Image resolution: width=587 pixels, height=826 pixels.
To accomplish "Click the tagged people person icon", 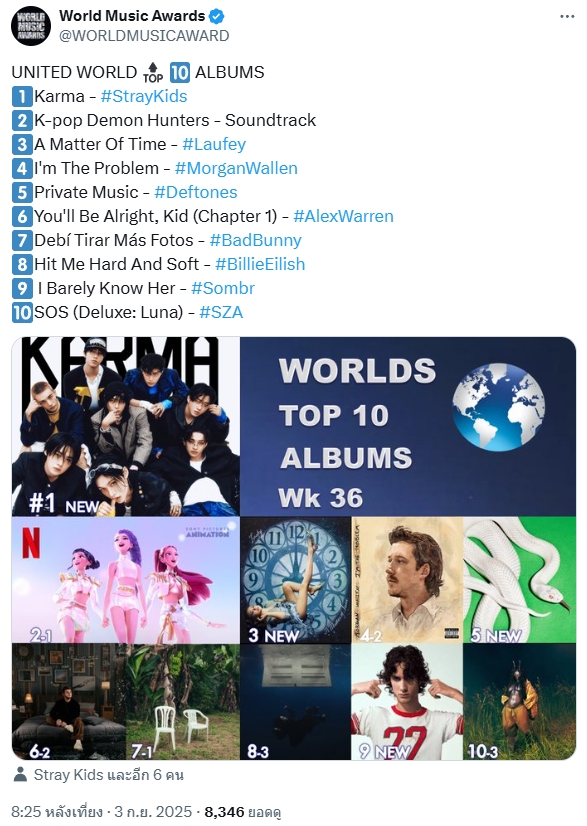I will (x=20, y=774).
